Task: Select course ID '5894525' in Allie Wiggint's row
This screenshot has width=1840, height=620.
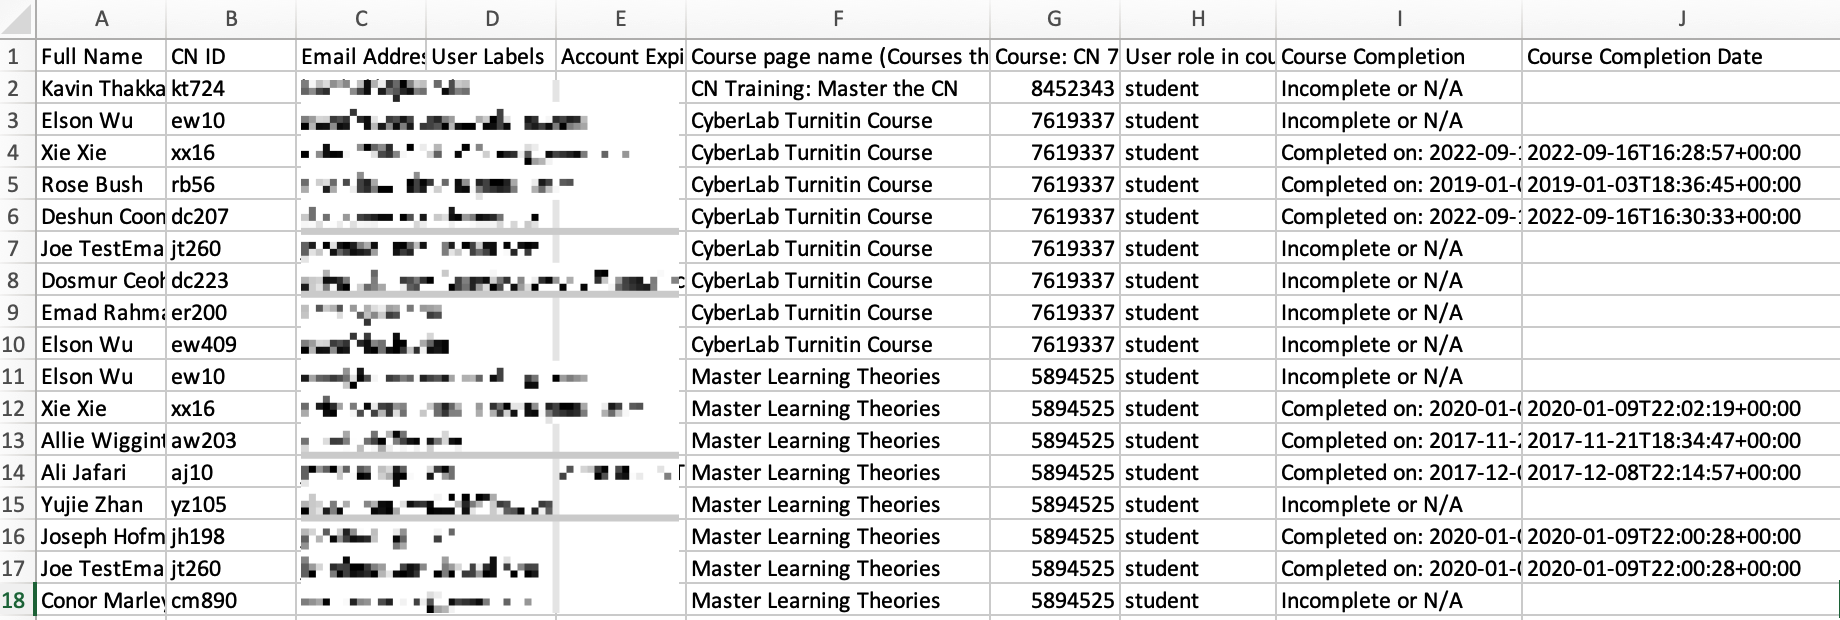Action: pos(1055,440)
